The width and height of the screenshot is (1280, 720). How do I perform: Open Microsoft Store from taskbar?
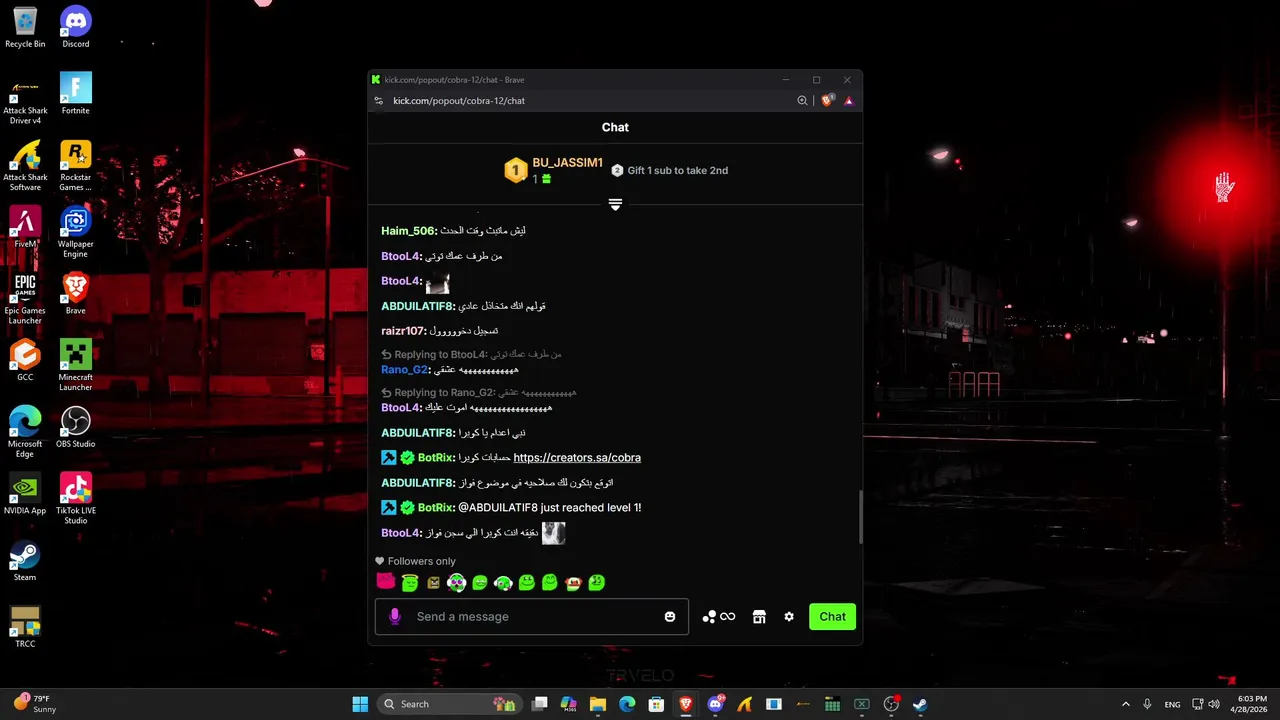point(656,704)
